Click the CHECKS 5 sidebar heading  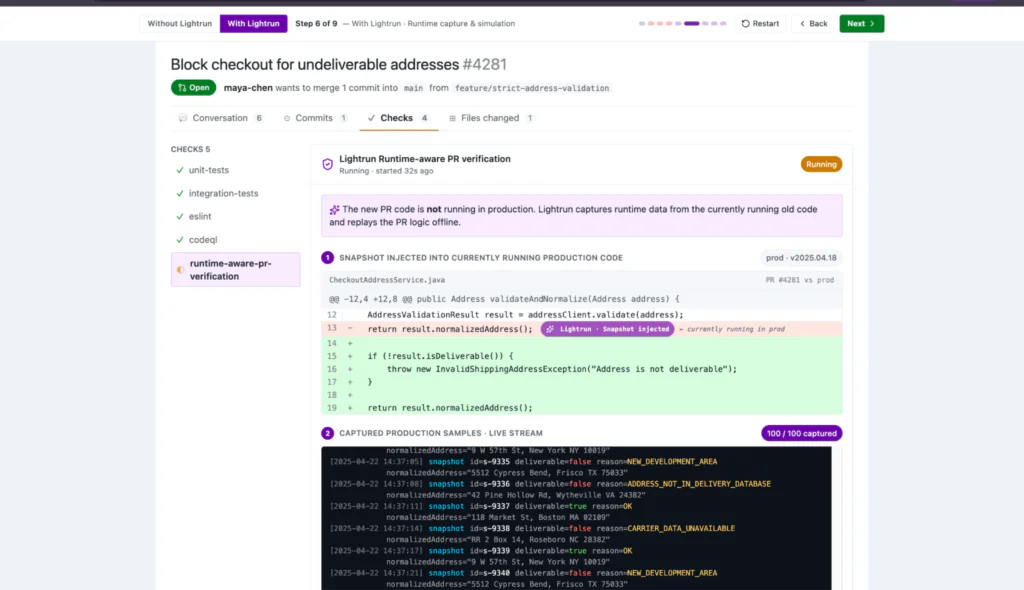[x=191, y=150]
